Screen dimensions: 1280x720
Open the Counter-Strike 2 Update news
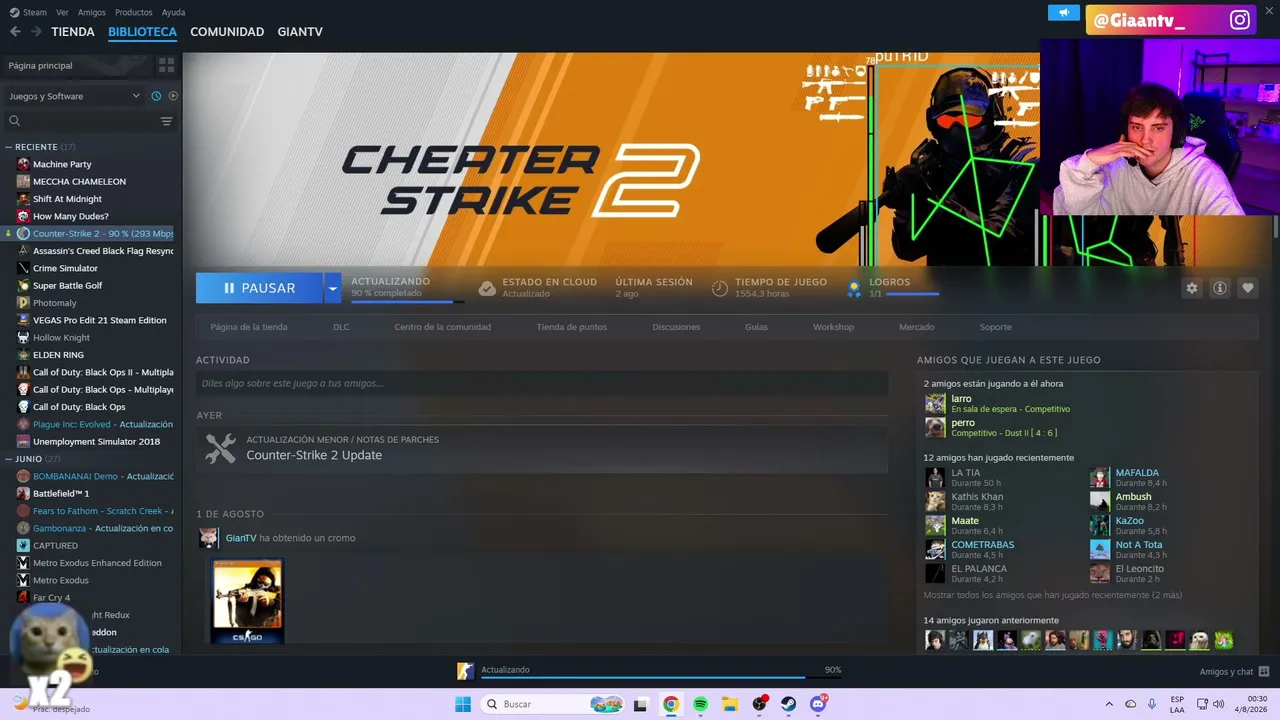click(314, 455)
